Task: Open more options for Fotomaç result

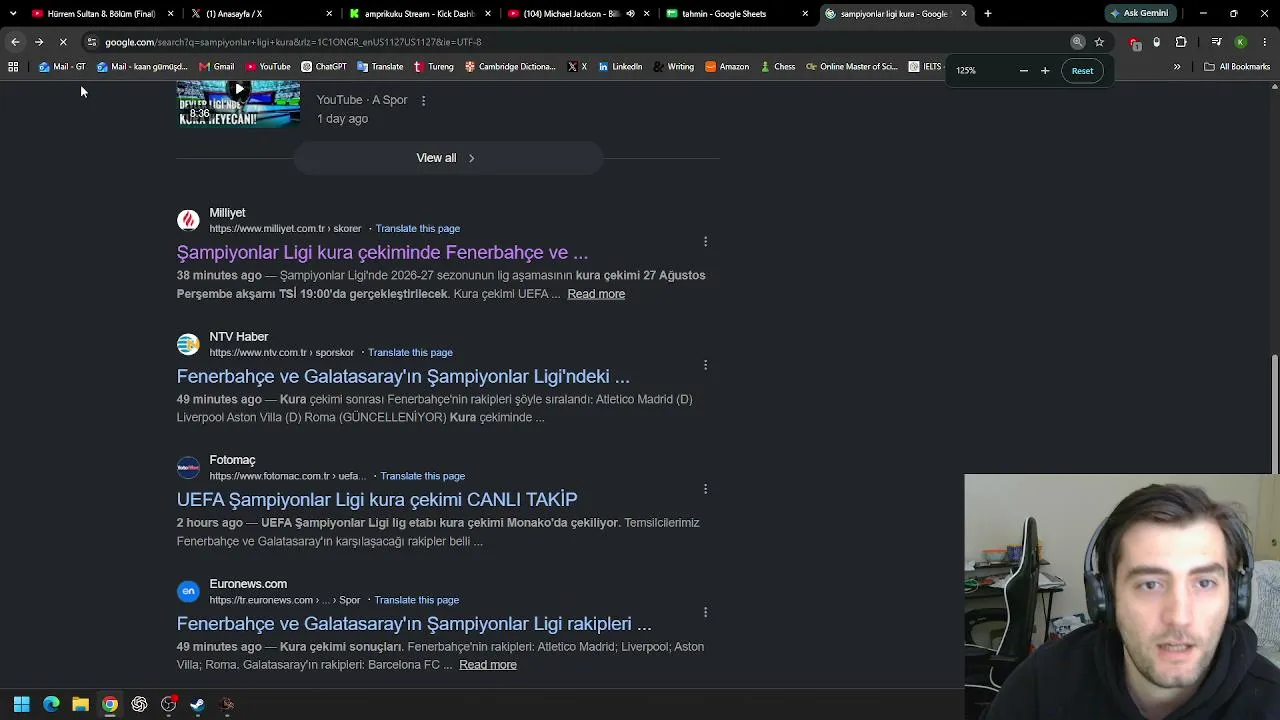Action: click(x=705, y=489)
